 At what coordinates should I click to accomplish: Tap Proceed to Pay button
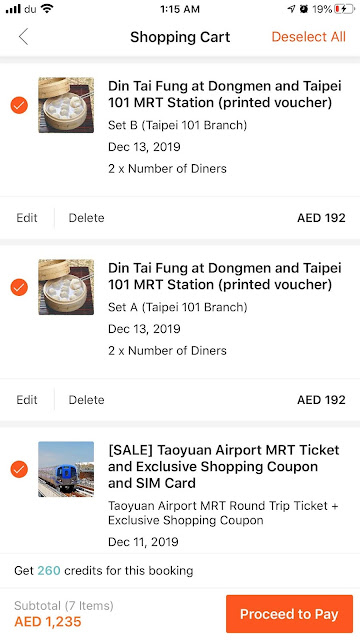(289, 614)
